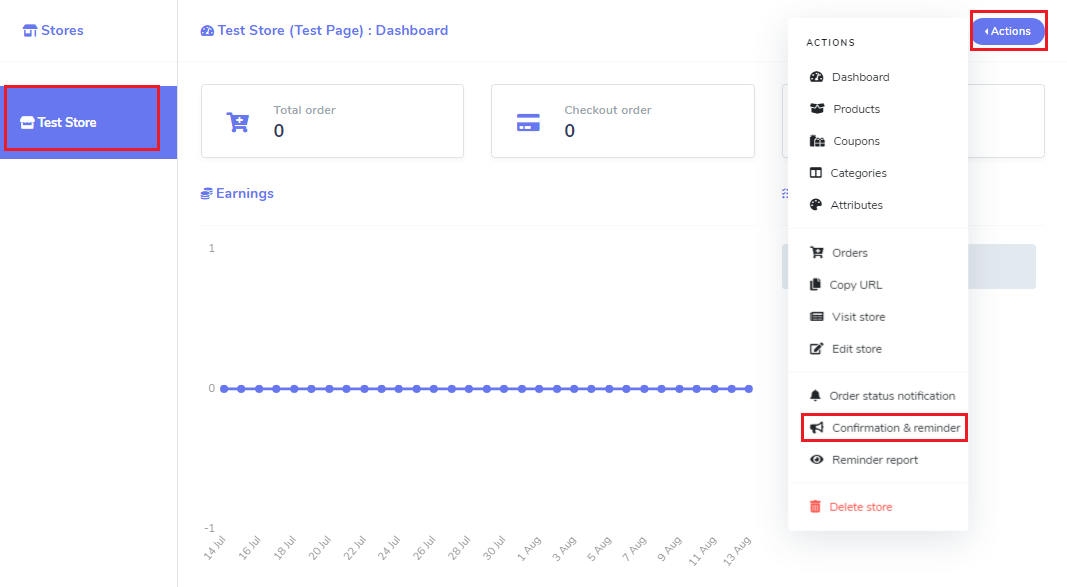Click the Edit store pencil icon
The height and width of the screenshot is (587, 1067).
click(816, 349)
